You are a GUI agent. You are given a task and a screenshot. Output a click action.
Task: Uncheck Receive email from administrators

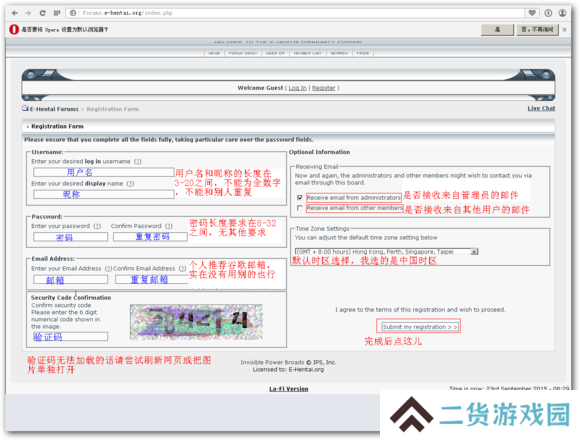click(300, 198)
